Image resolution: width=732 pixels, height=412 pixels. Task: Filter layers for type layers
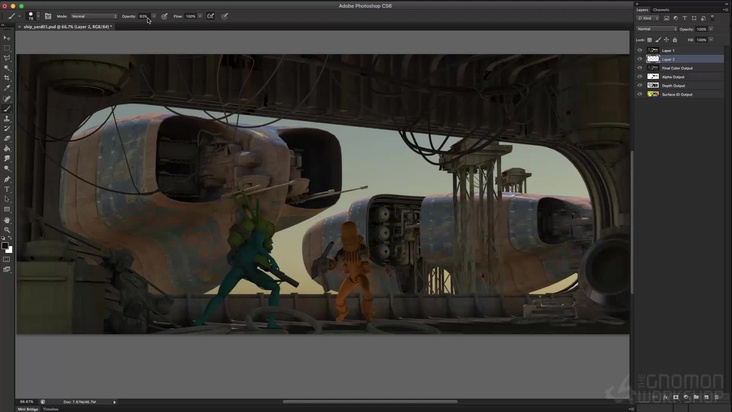[x=685, y=18]
